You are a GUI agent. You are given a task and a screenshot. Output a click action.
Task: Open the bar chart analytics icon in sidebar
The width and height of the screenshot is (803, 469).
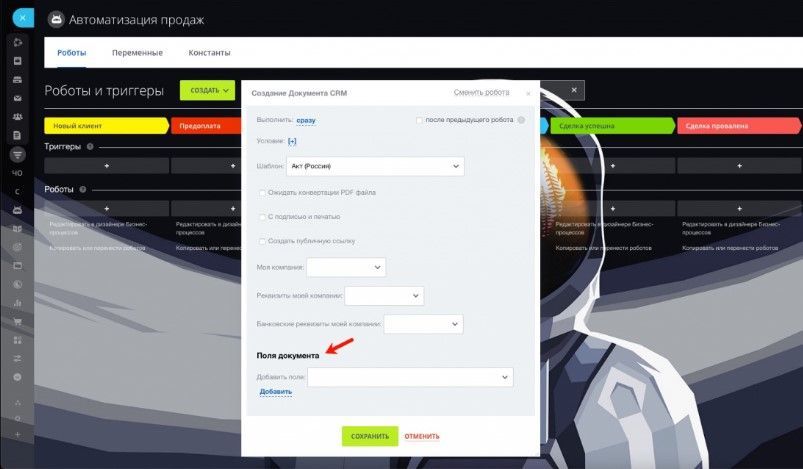(17, 303)
